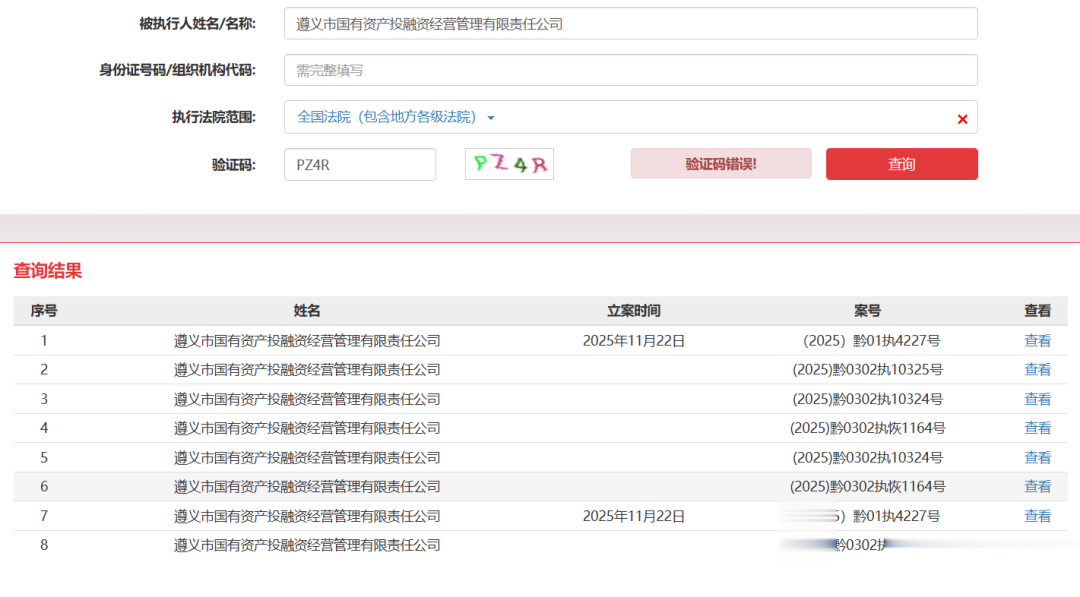Viewport: 1080px width, 597px height.
Task: Click the red 查询 search button
Action: click(x=902, y=164)
